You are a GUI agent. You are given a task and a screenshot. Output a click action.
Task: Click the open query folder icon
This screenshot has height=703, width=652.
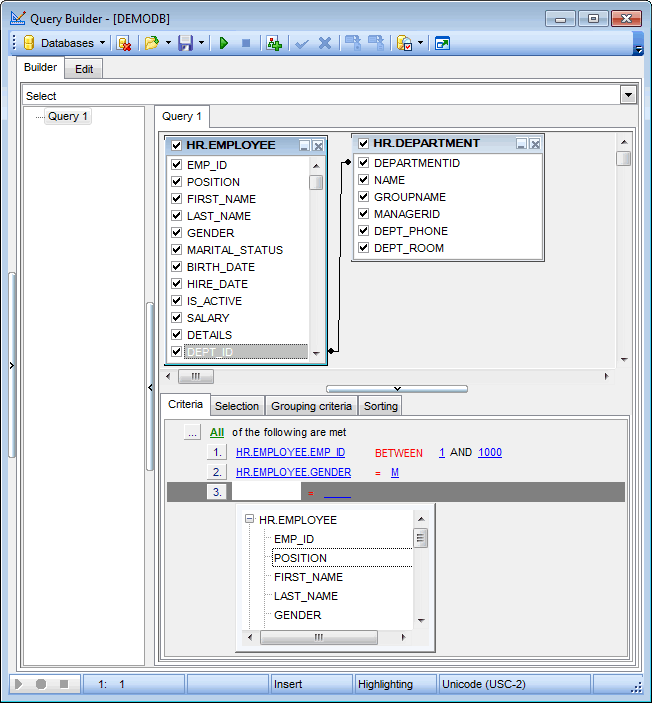pyautogui.click(x=152, y=43)
